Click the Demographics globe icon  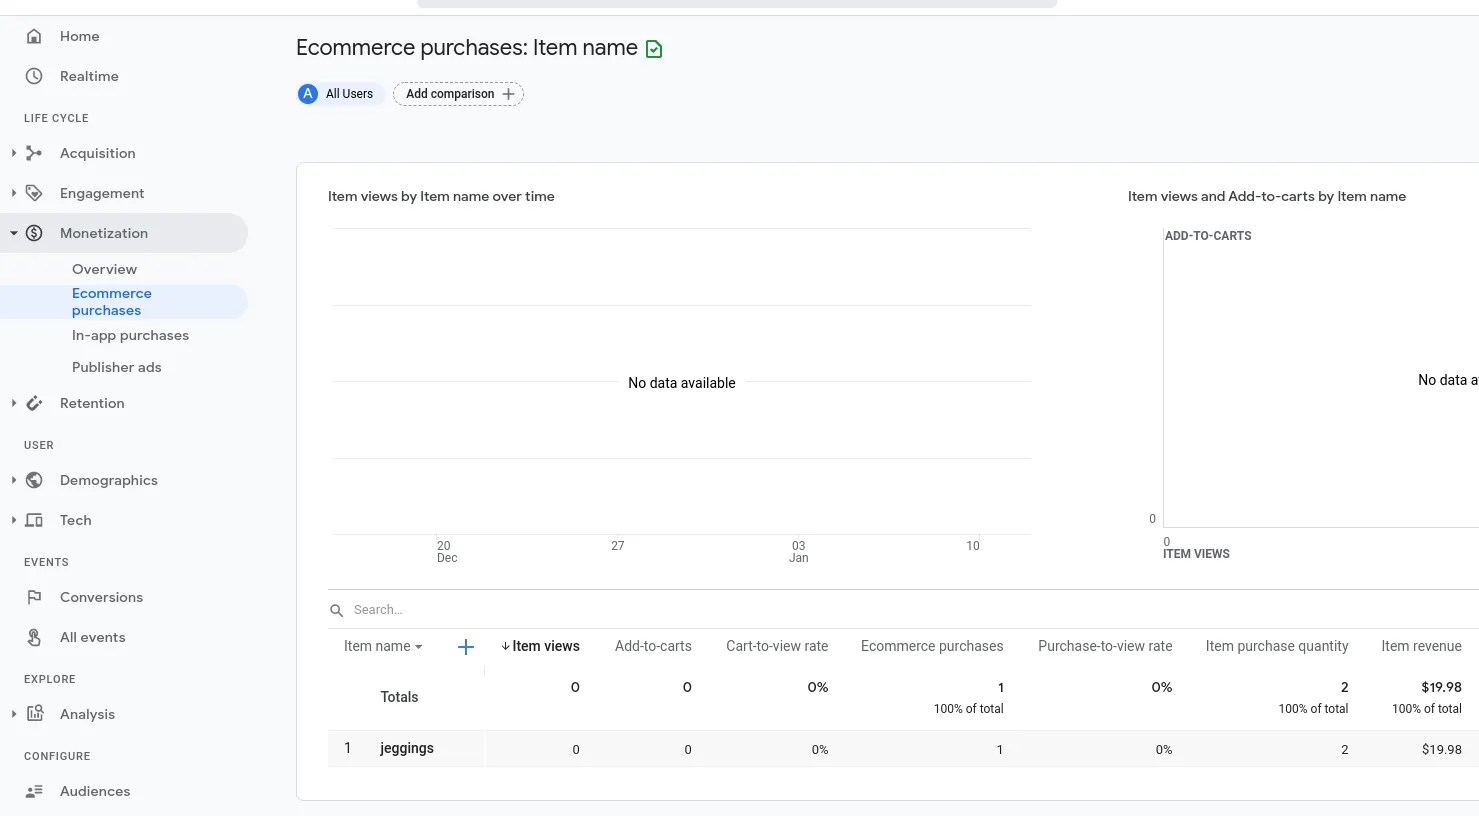click(34, 480)
